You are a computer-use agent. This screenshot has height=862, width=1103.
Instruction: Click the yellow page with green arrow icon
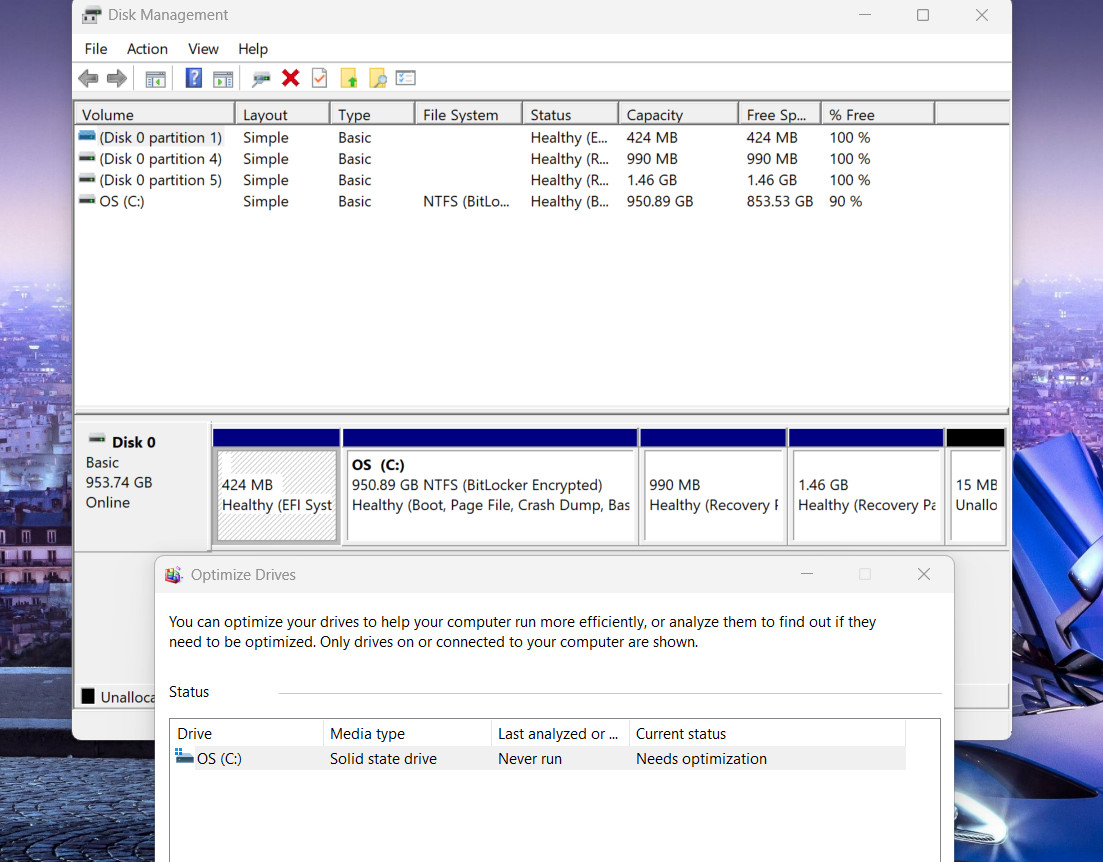coord(349,78)
